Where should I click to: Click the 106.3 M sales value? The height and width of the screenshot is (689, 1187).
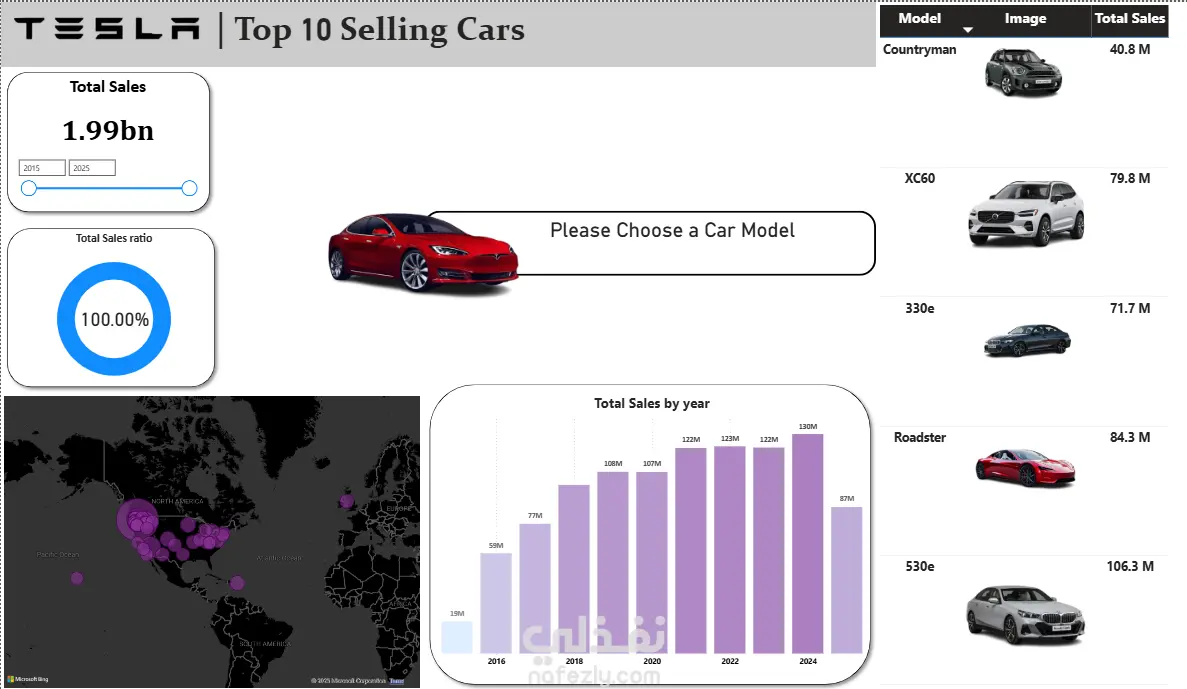click(x=1129, y=566)
